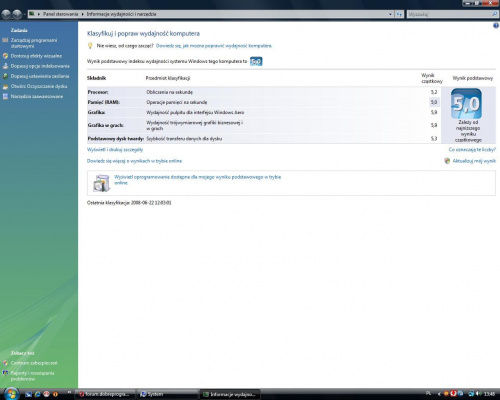Viewport: 500px width, 400px height.
Task: Click Co oznaczają te liczby link
Action: [x=472, y=150]
